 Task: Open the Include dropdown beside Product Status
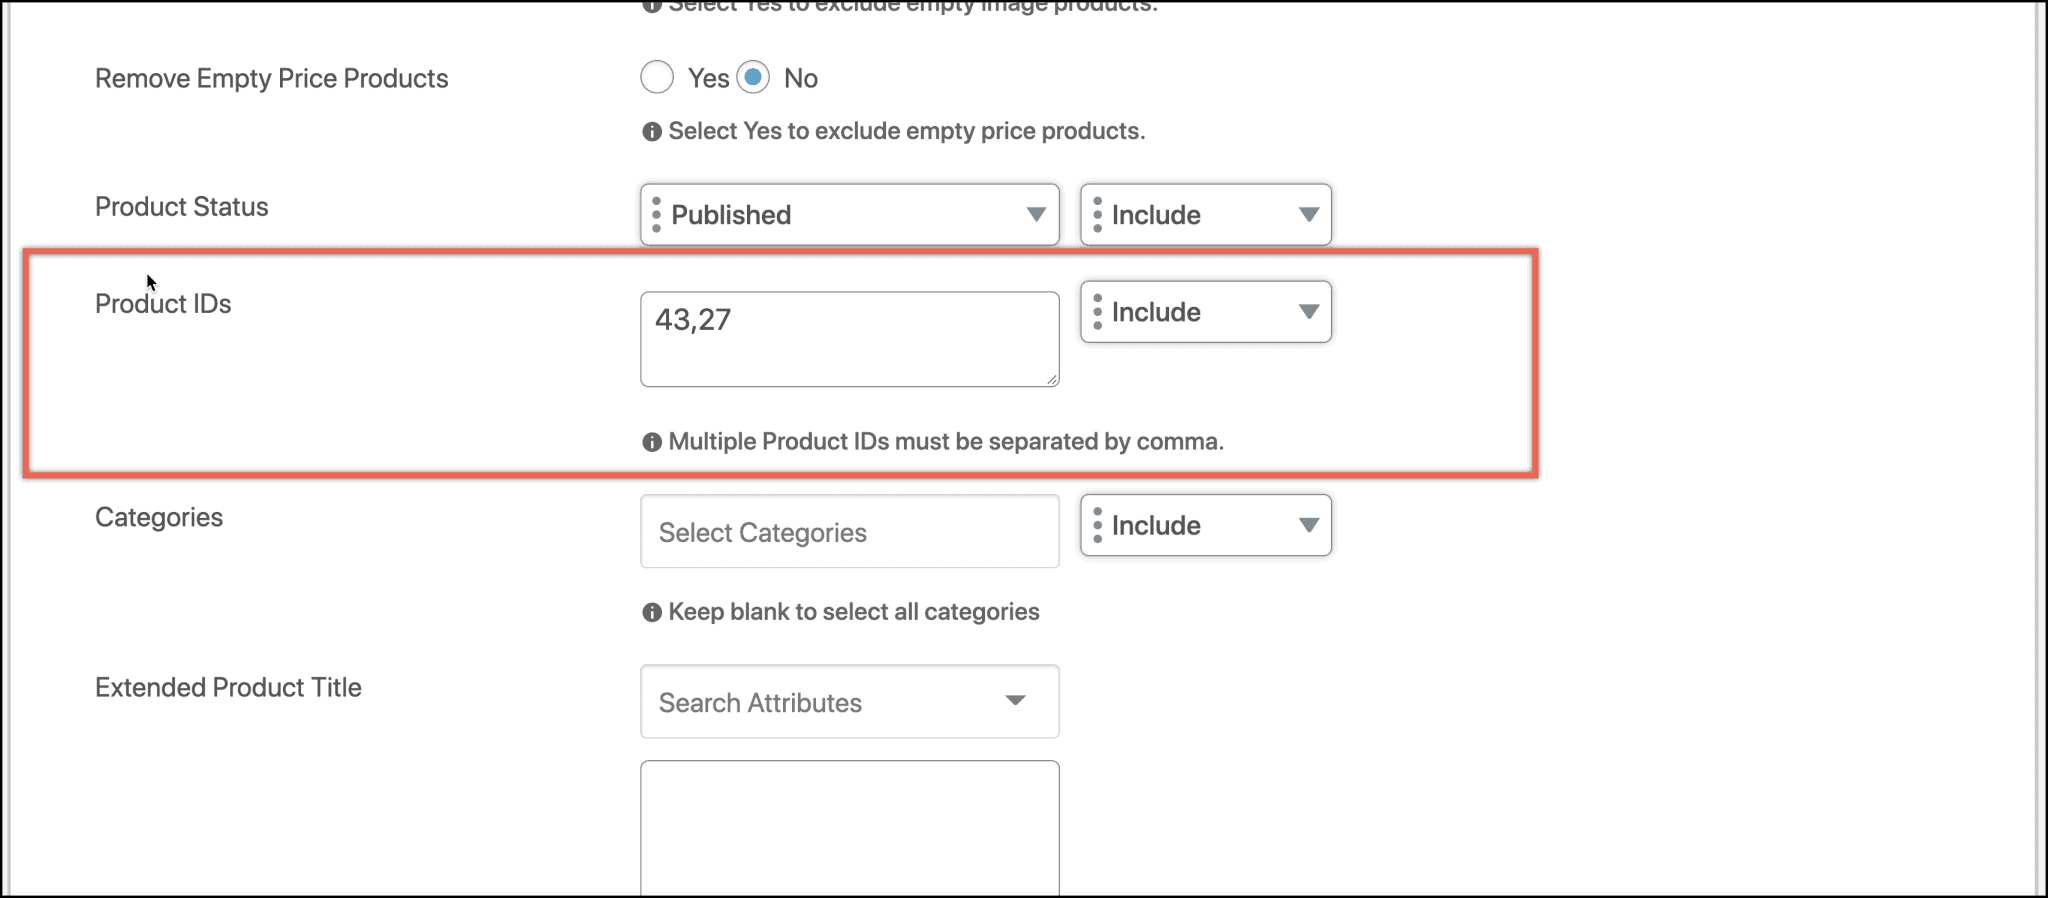pos(1205,214)
